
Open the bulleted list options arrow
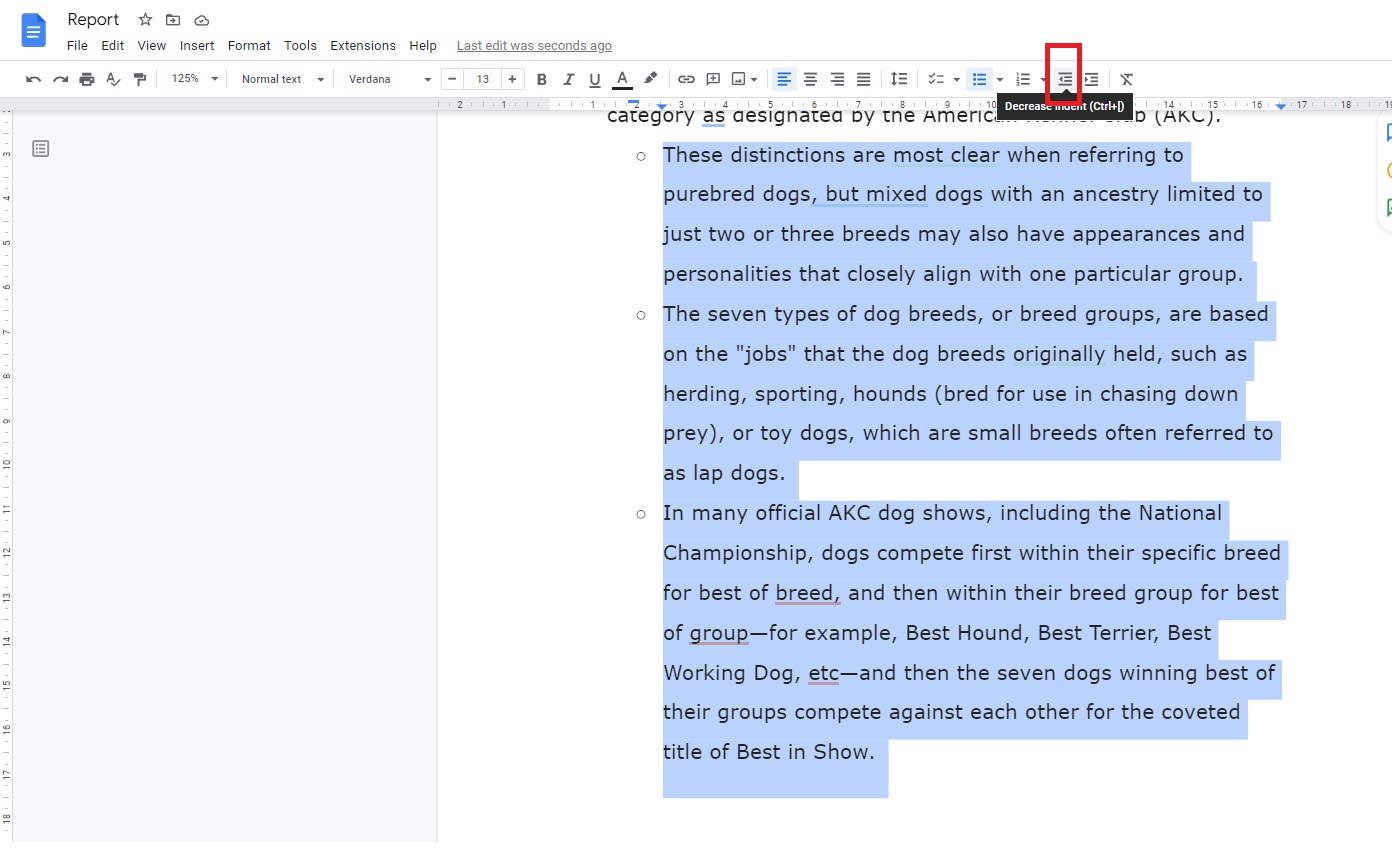tap(1000, 79)
